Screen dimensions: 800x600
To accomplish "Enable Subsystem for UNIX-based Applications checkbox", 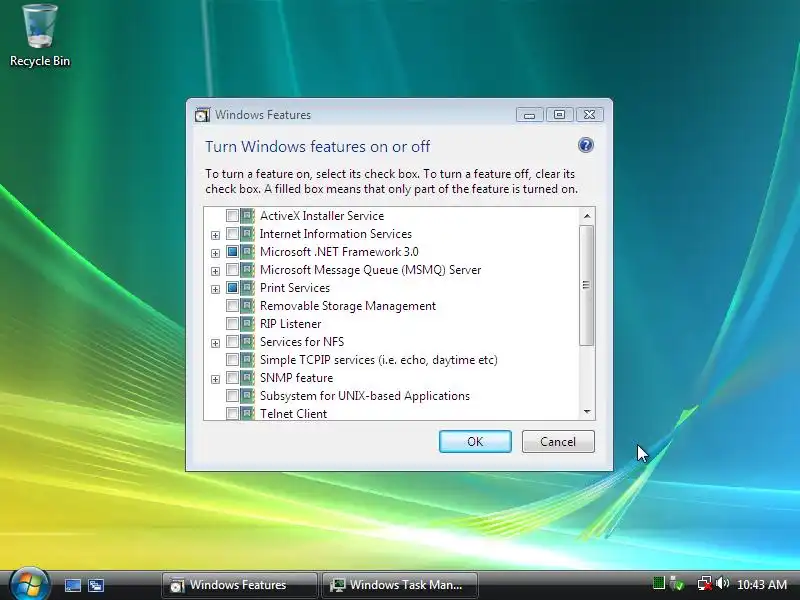I will click(232, 396).
